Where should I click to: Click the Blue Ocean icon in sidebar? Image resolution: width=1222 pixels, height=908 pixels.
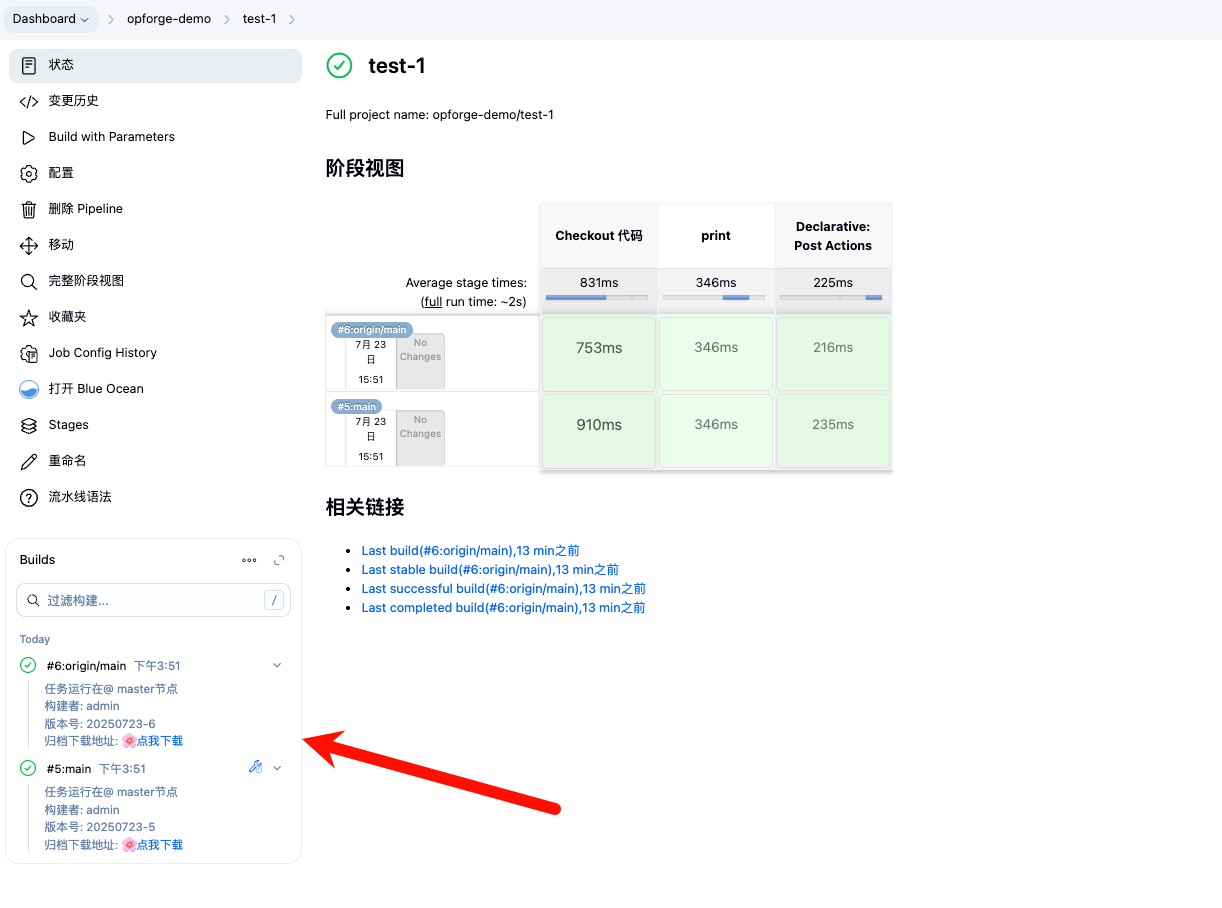point(29,389)
